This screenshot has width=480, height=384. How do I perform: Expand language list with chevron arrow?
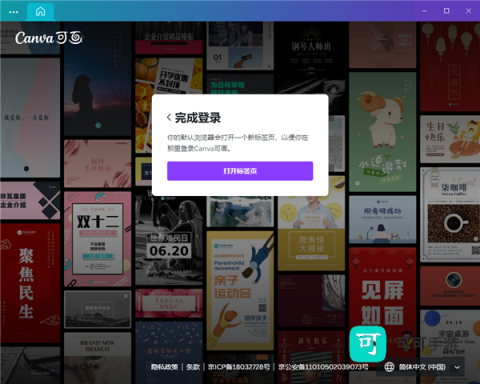coord(457,367)
